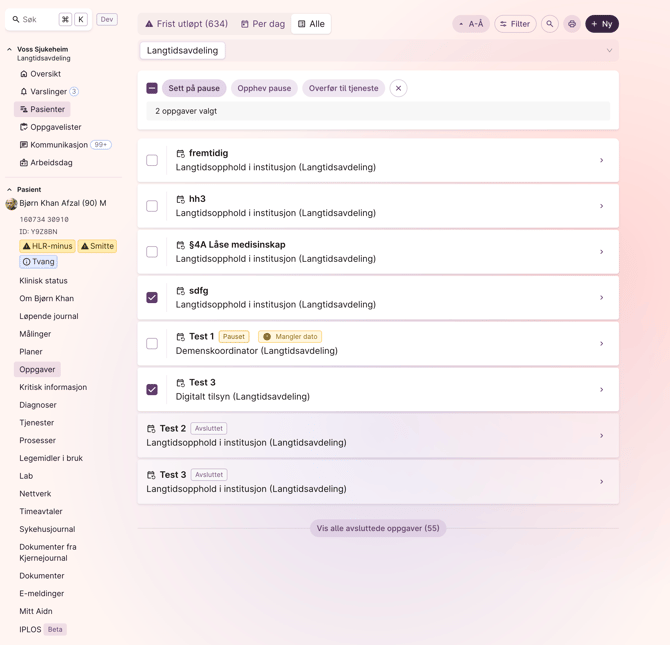Check the fremtidig task checkbox
This screenshot has width=670, height=645.
(x=152, y=160)
